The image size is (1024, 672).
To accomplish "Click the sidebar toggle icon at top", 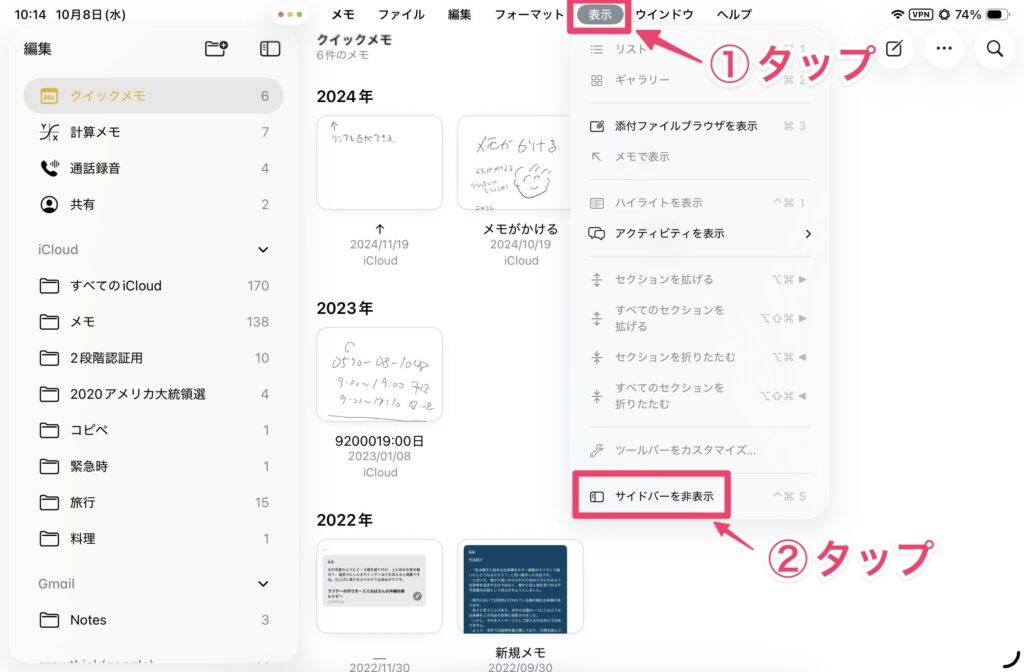I will [x=269, y=48].
